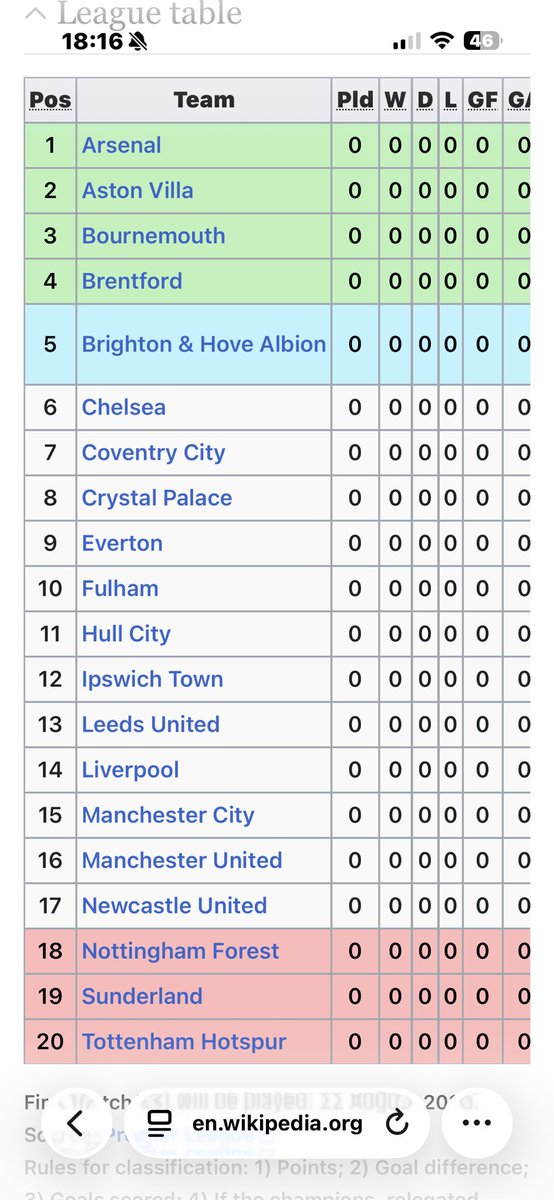The width and height of the screenshot is (554, 1200).
Task: Open the Brighton & Hove Albion link
Action: tap(204, 344)
